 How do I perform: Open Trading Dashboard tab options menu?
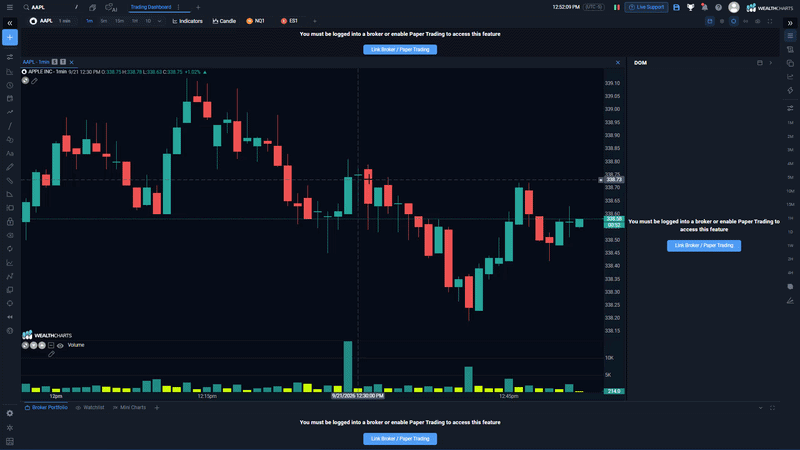[x=179, y=7]
